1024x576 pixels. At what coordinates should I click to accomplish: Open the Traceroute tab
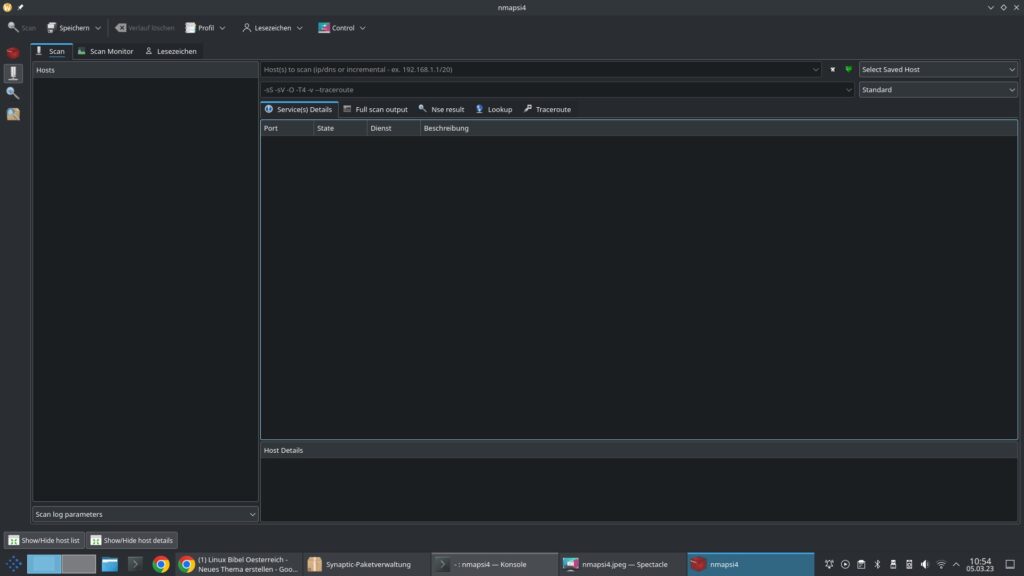(547, 109)
